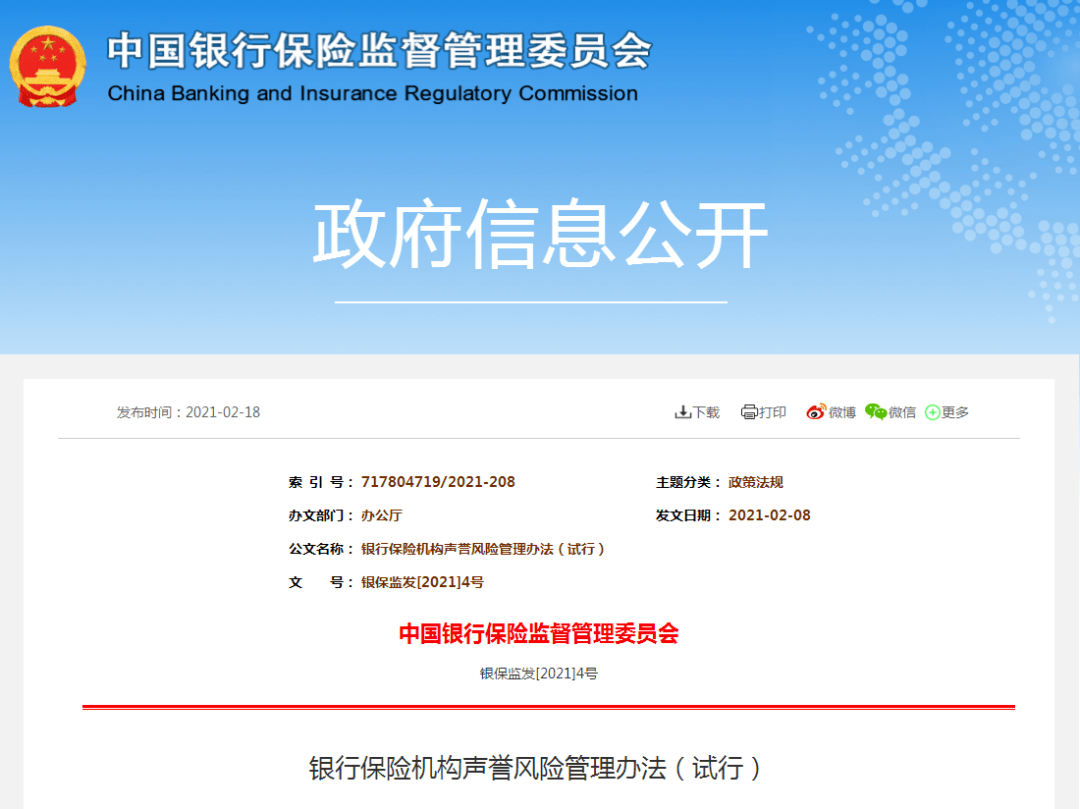1080x809 pixels.
Task: Click the 主题分类 field label
Action: 688,482
